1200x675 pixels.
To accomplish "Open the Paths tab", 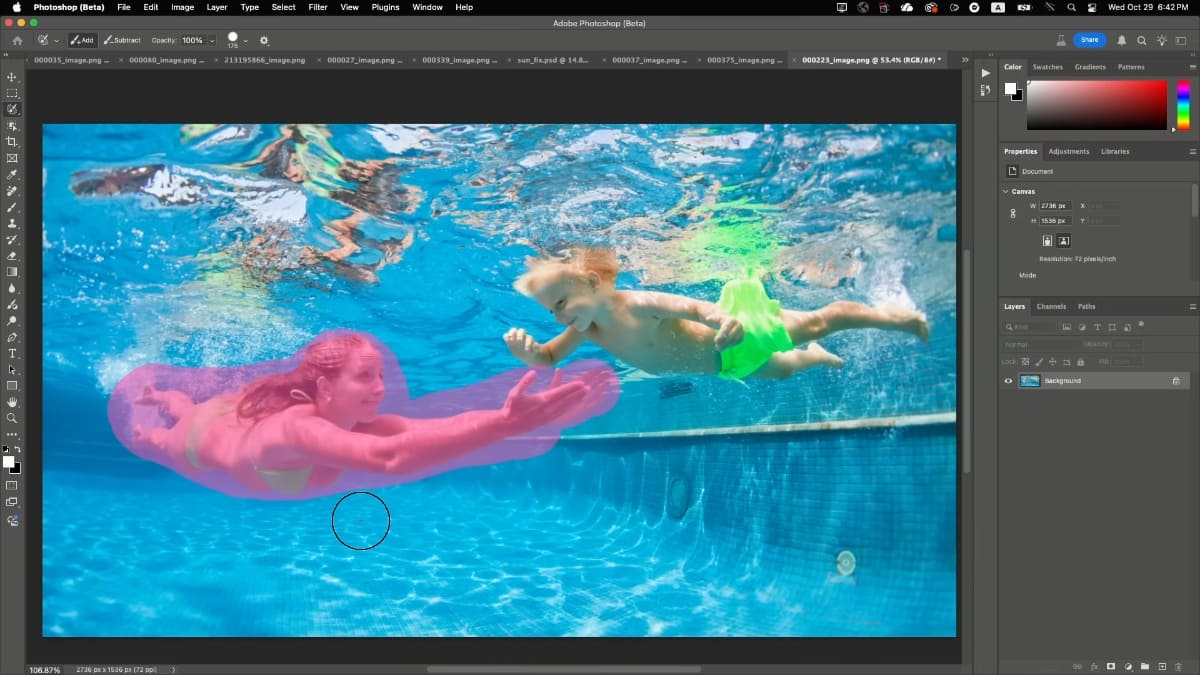I will point(1086,306).
